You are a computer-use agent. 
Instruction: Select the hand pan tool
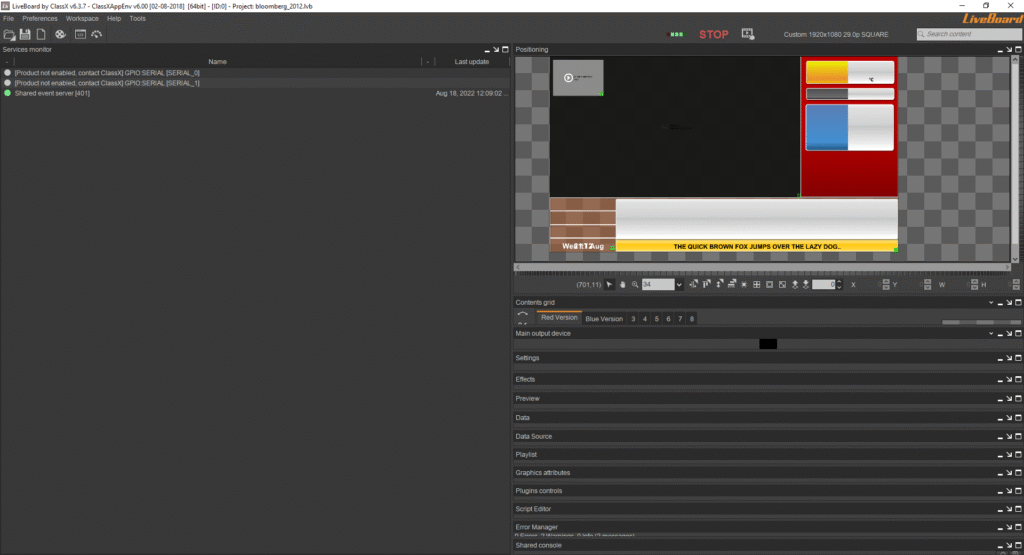pos(622,285)
